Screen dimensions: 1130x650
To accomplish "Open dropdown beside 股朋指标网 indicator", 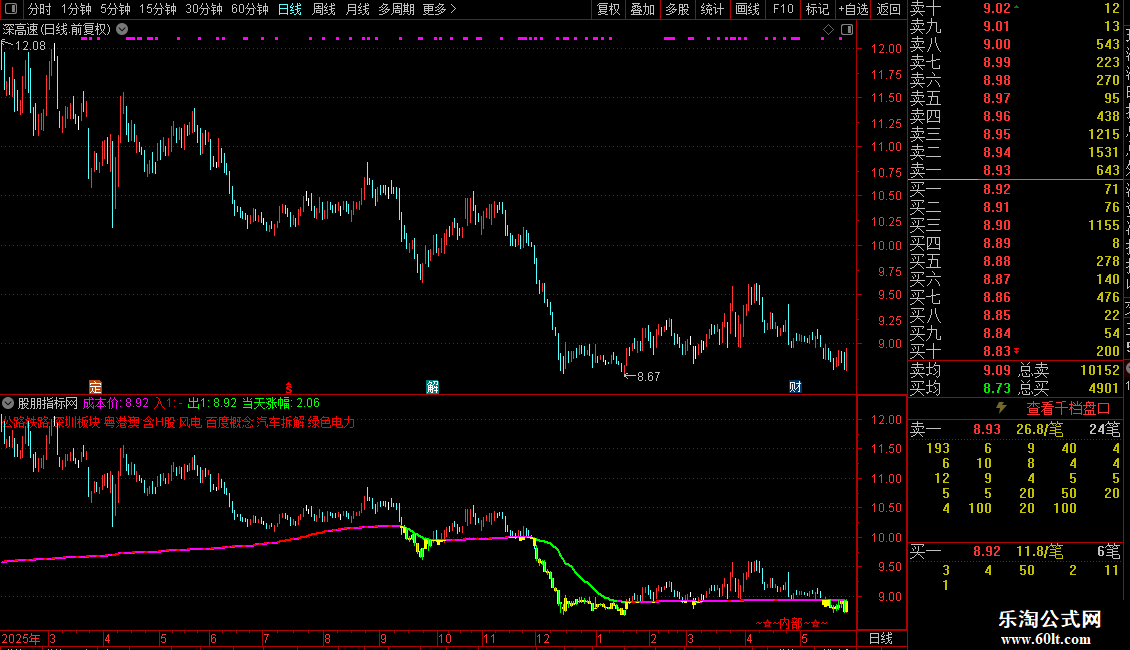I will (x=8, y=403).
